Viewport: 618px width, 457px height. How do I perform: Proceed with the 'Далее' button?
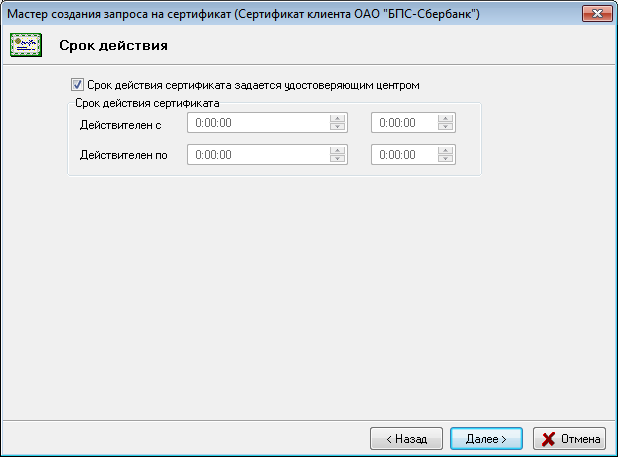(486, 438)
